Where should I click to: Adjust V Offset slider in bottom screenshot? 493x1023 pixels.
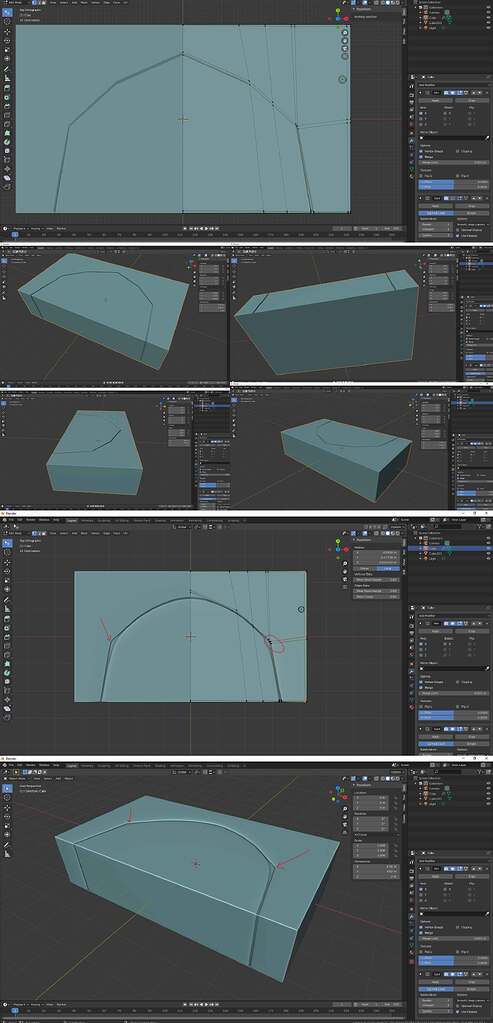point(453,963)
